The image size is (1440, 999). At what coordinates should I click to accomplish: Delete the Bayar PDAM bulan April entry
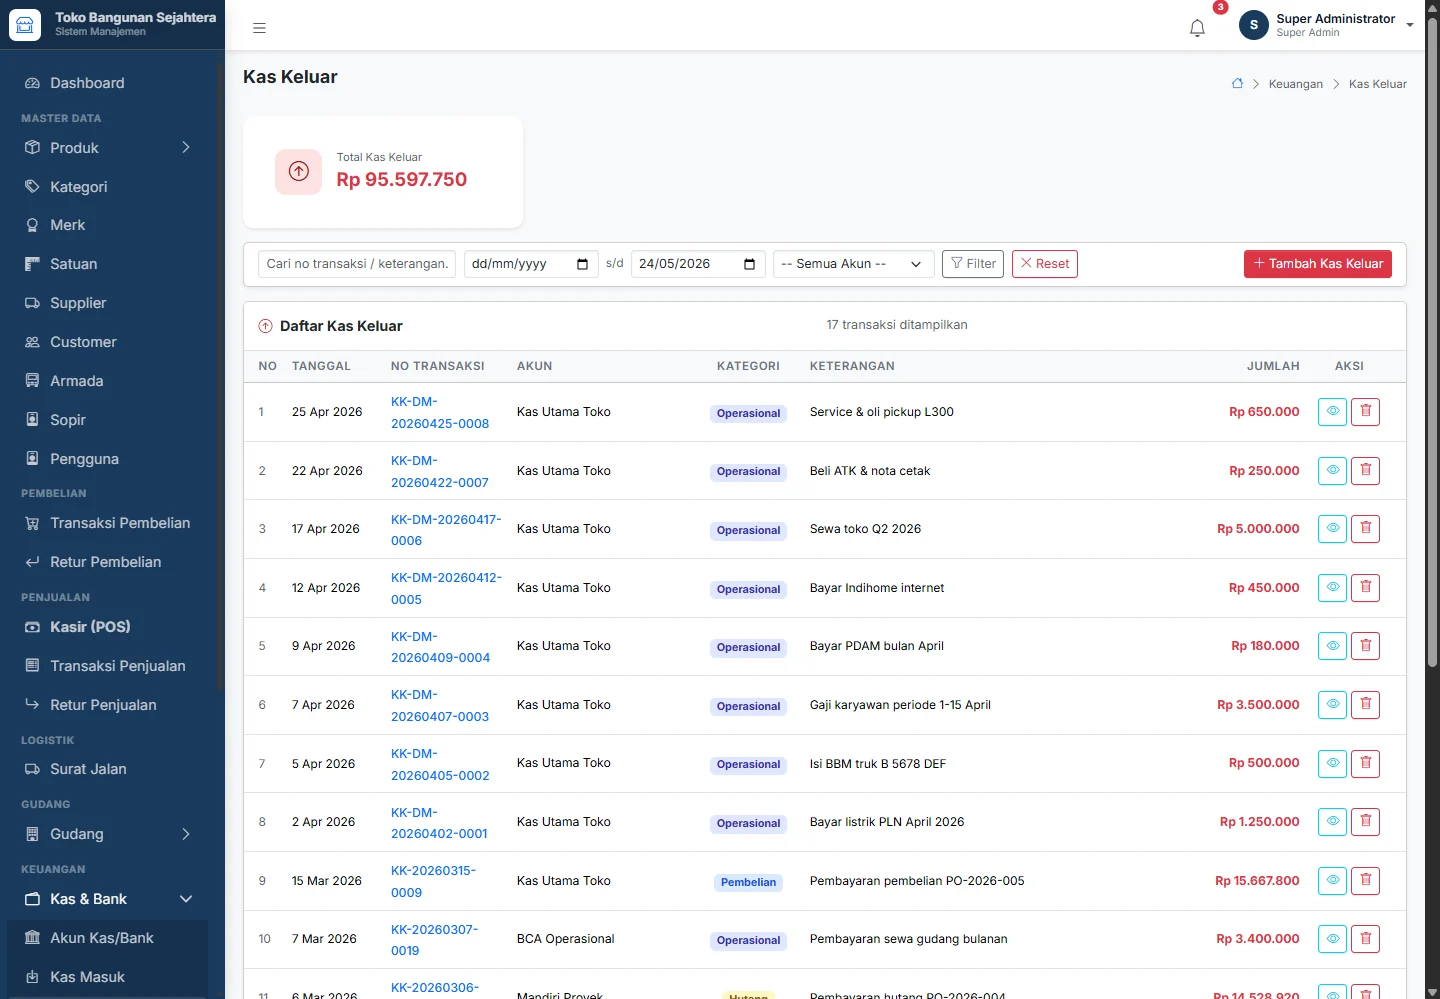tap(1365, 646)
